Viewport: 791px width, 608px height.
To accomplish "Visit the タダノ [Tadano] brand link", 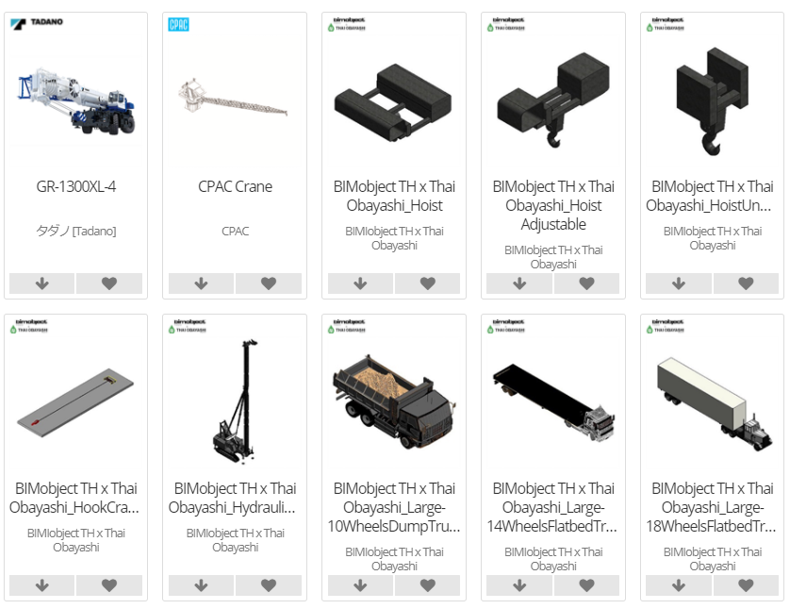I will click(76, 231).
